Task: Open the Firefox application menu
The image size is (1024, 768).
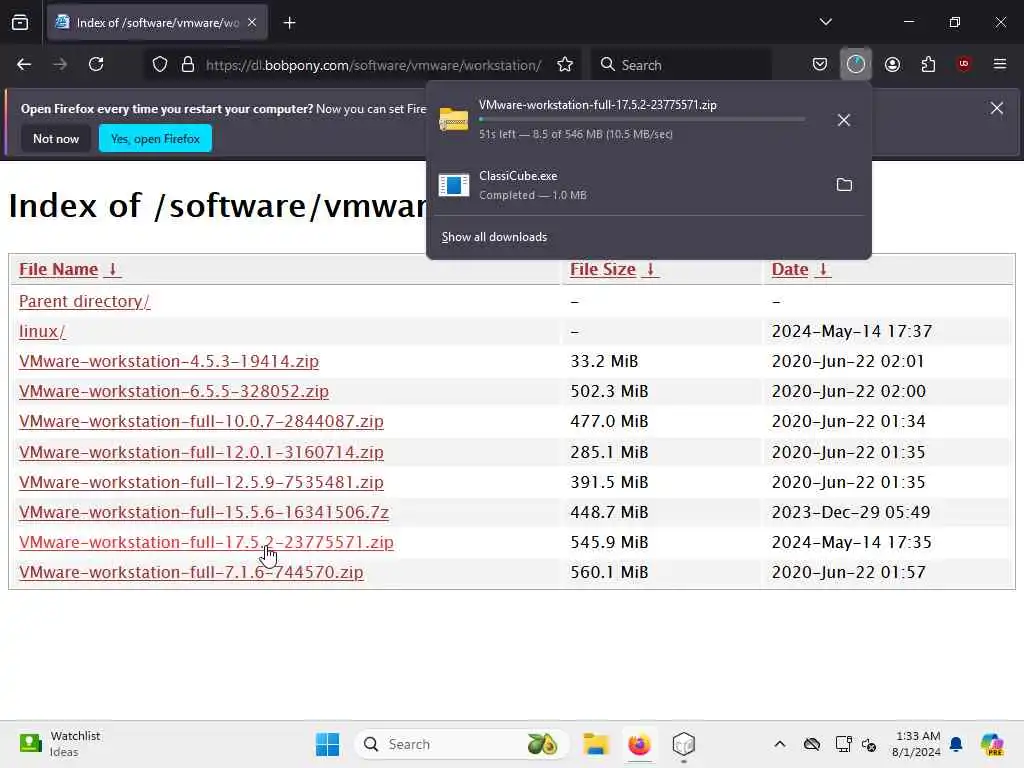Action: point(1000,64)
